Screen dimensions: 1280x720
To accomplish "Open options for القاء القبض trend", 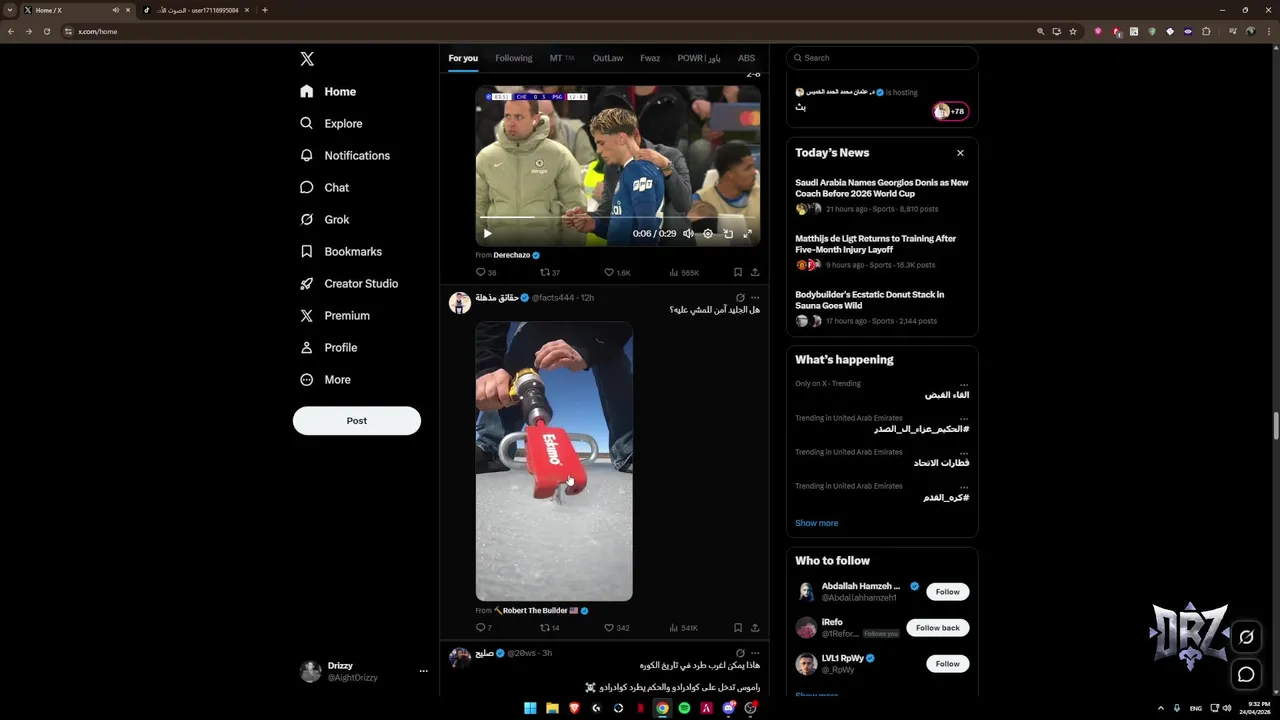I will point(964,384).
